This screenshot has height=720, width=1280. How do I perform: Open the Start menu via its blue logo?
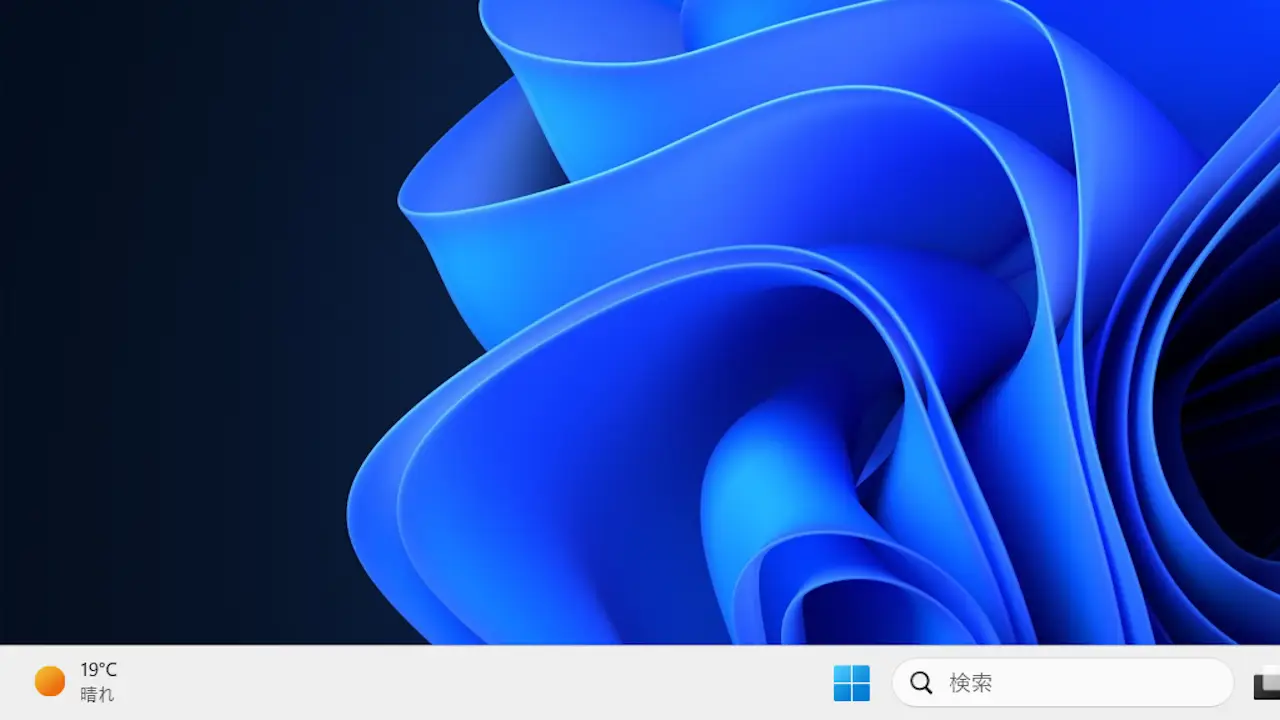click(851, 683)
